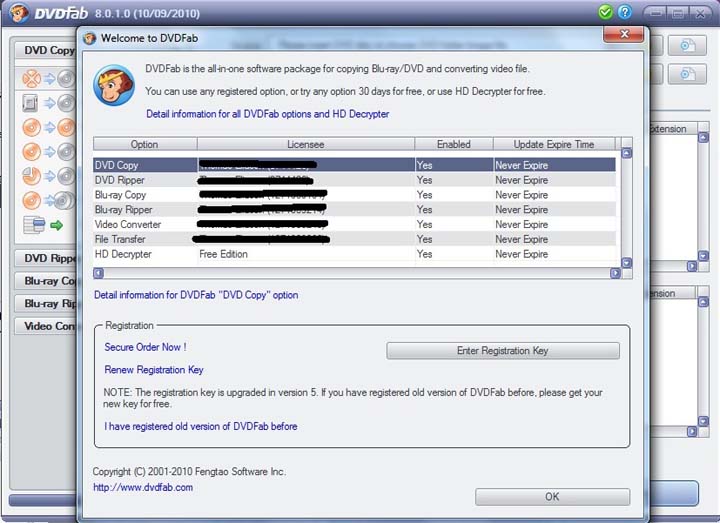Open the blue help question mark icon

click(624, 12)
